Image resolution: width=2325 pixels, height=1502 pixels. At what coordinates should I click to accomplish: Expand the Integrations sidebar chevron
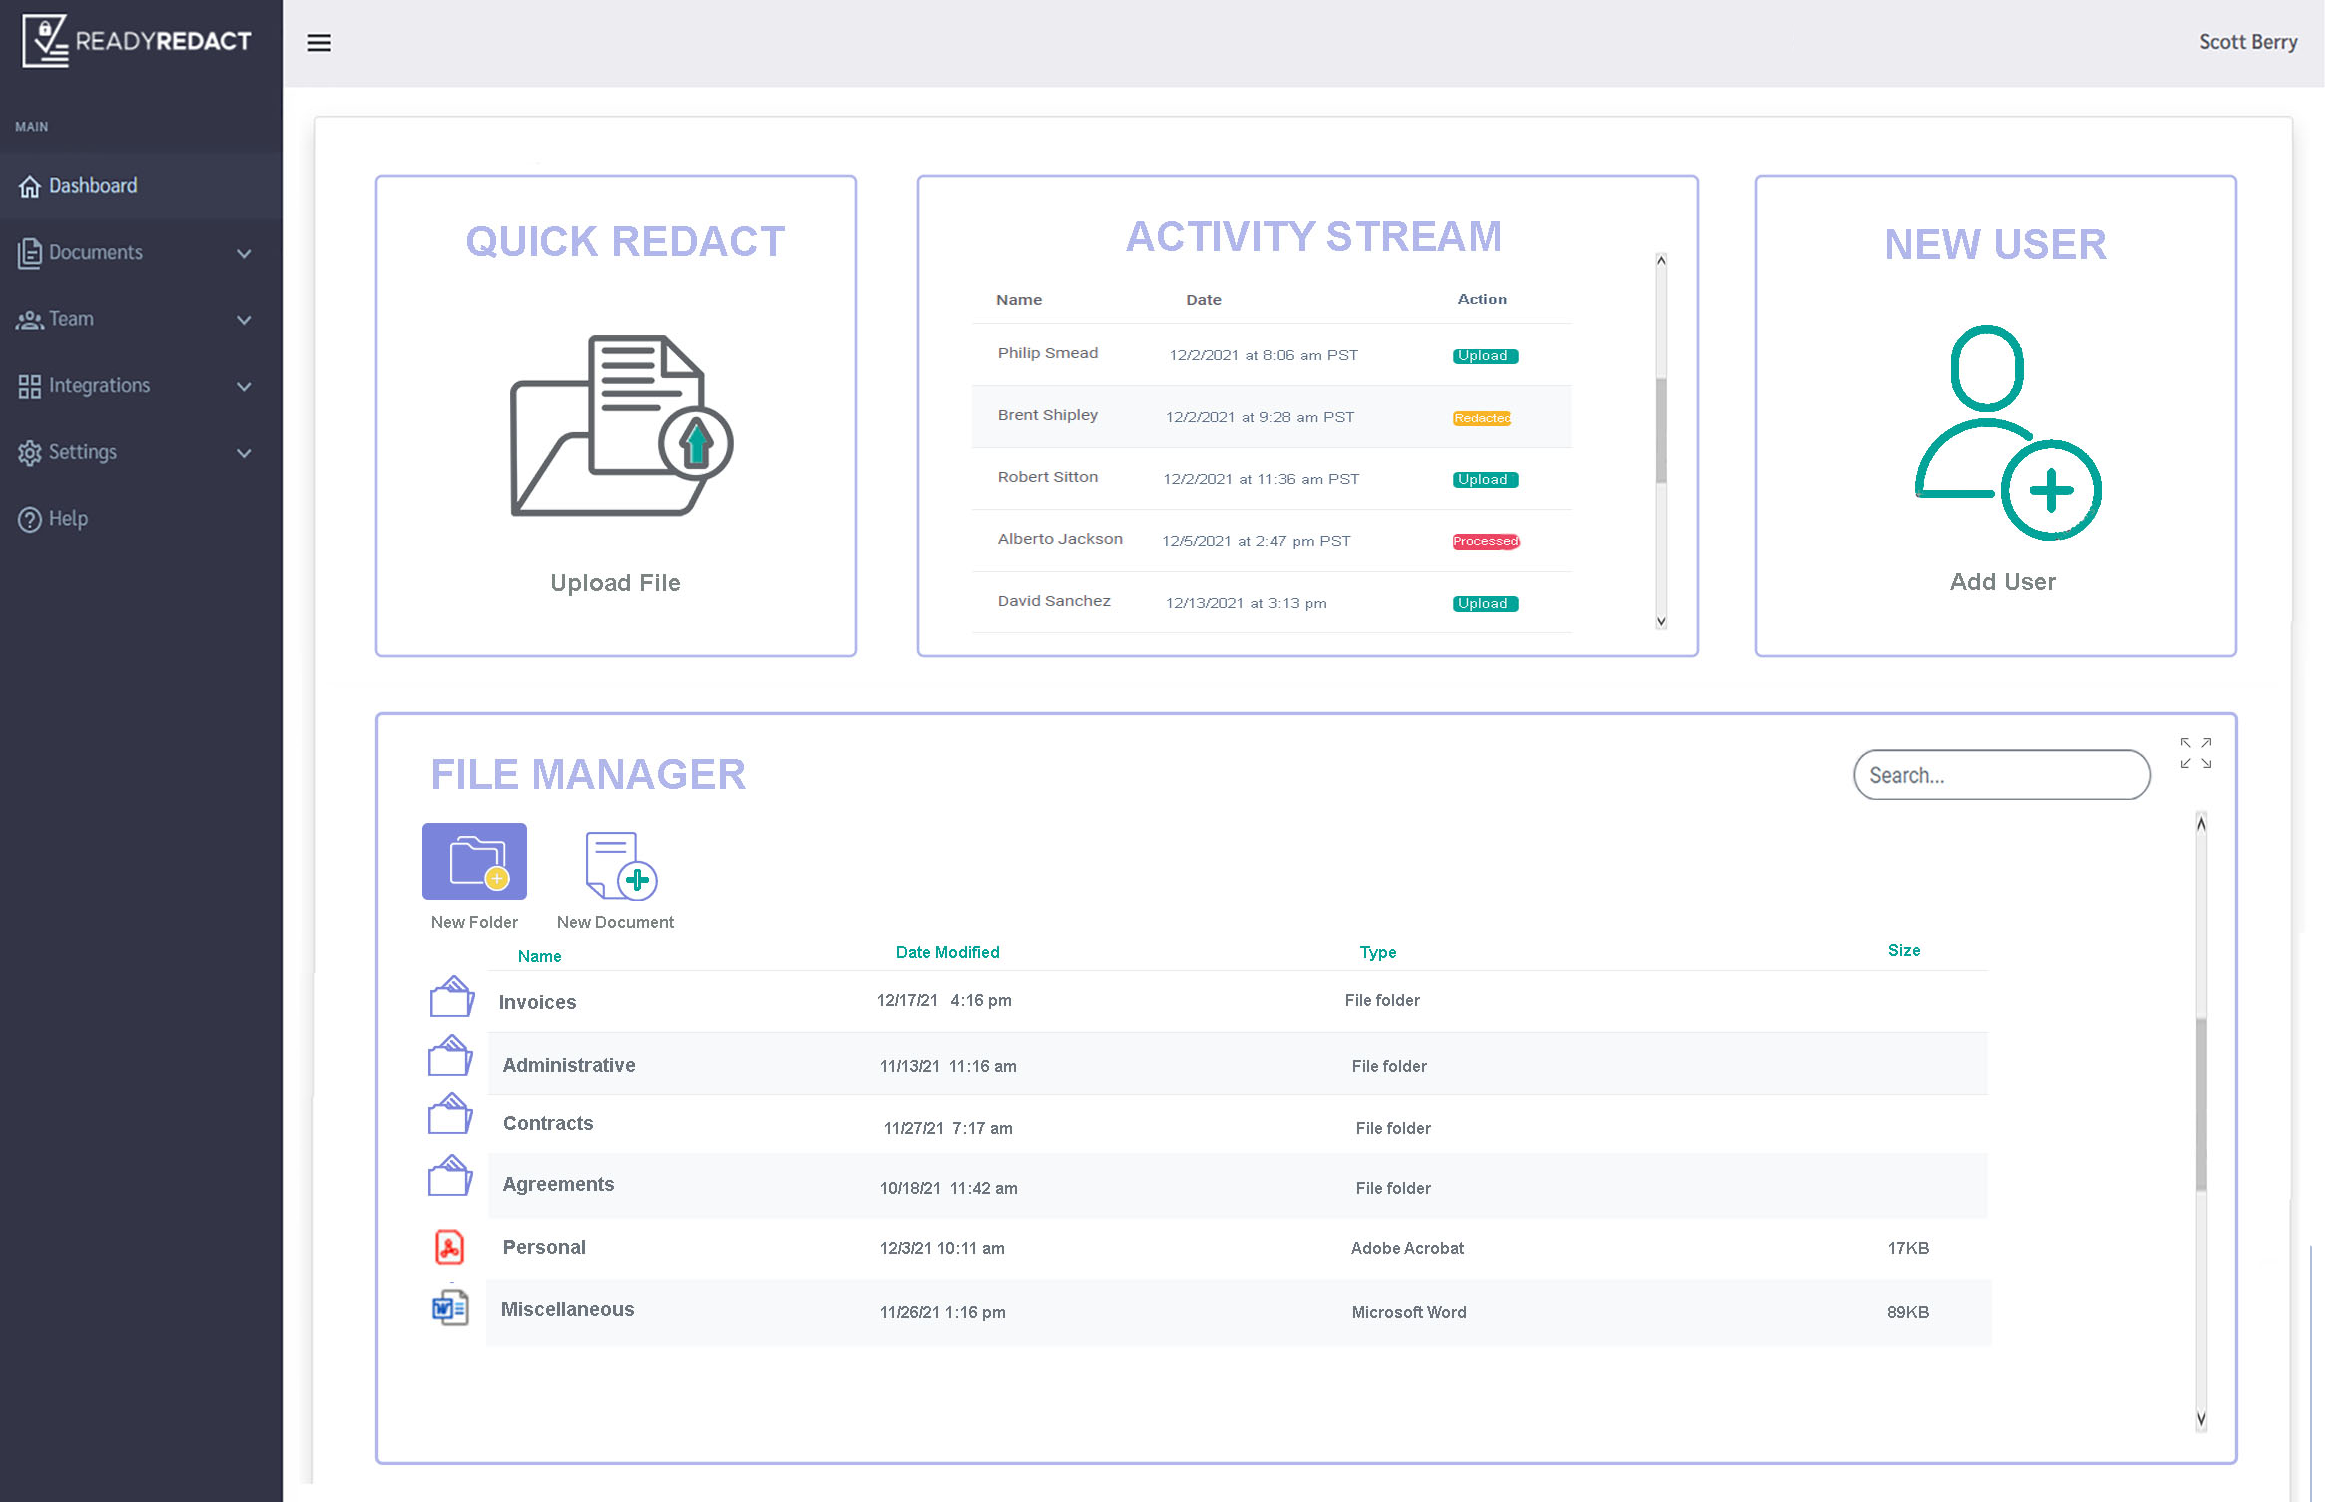[x=244, y=387]
